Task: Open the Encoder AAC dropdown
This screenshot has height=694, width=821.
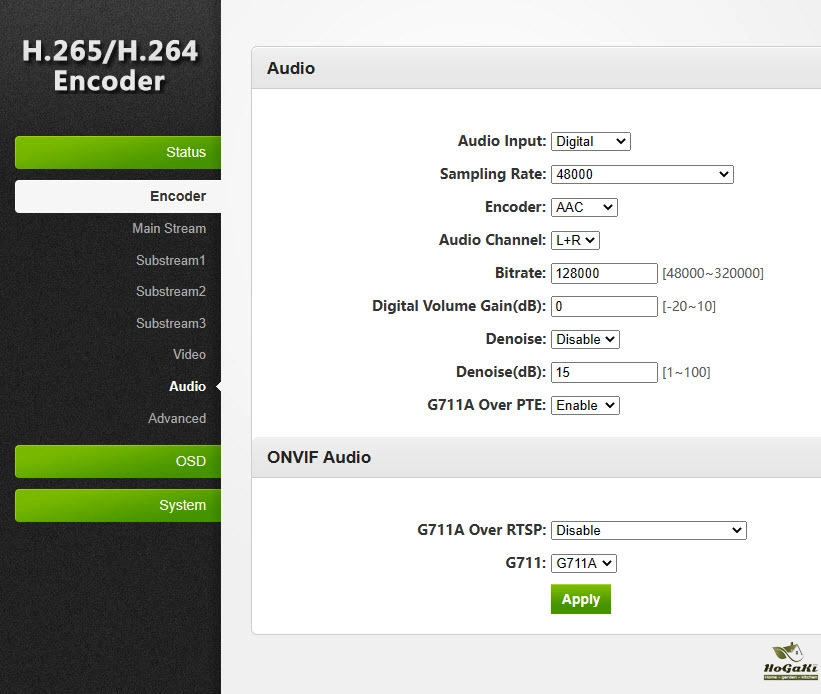Action: (x=584, y=207)
